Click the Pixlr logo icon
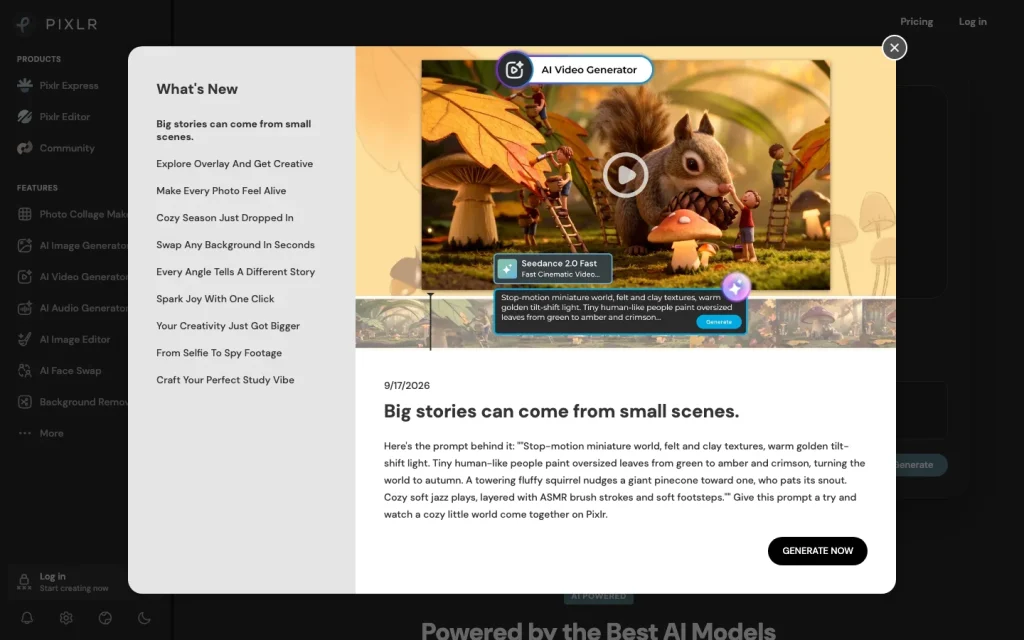The width and height of the screenshot is (1024, 640). tap(24, 24)
